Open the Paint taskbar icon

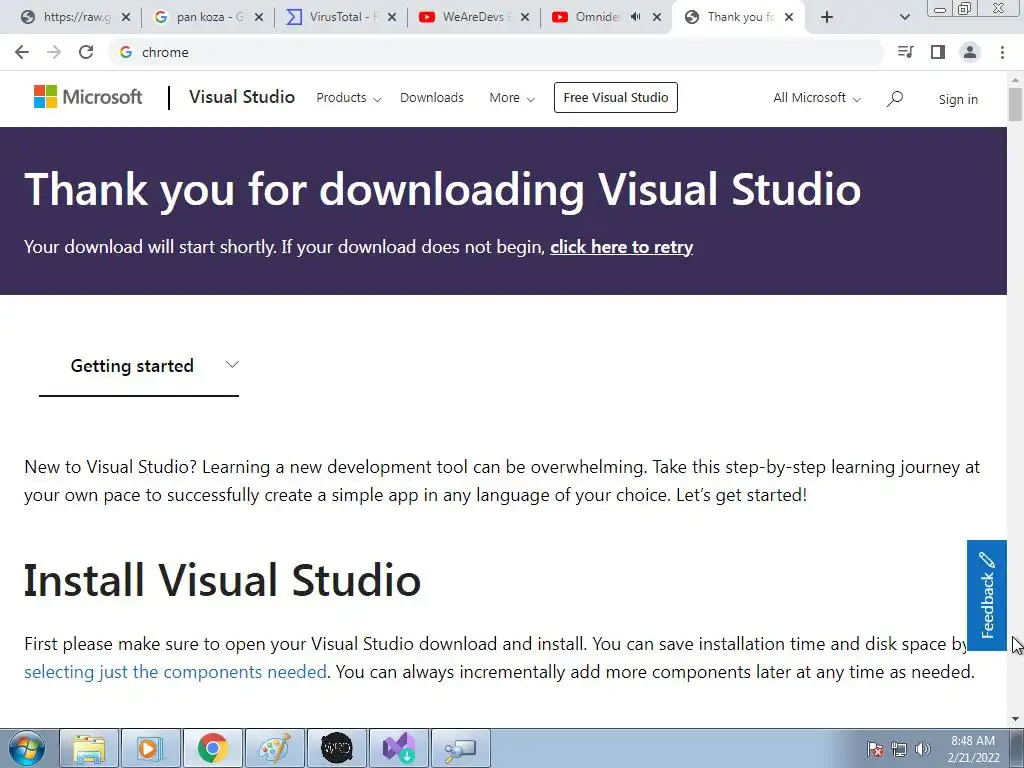(275, 748)
